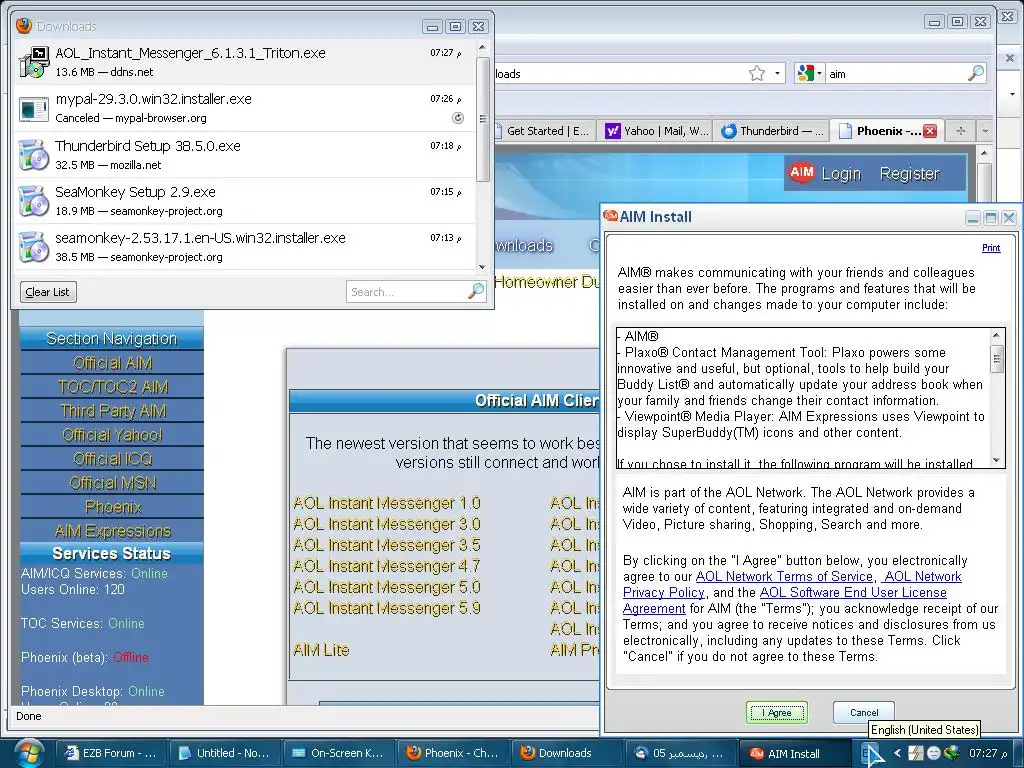The height and width of the screenshot is (768, 1024).
Task: Click the SeaMonkey Setup 2.9.exe icon
Action: point(34,201)
